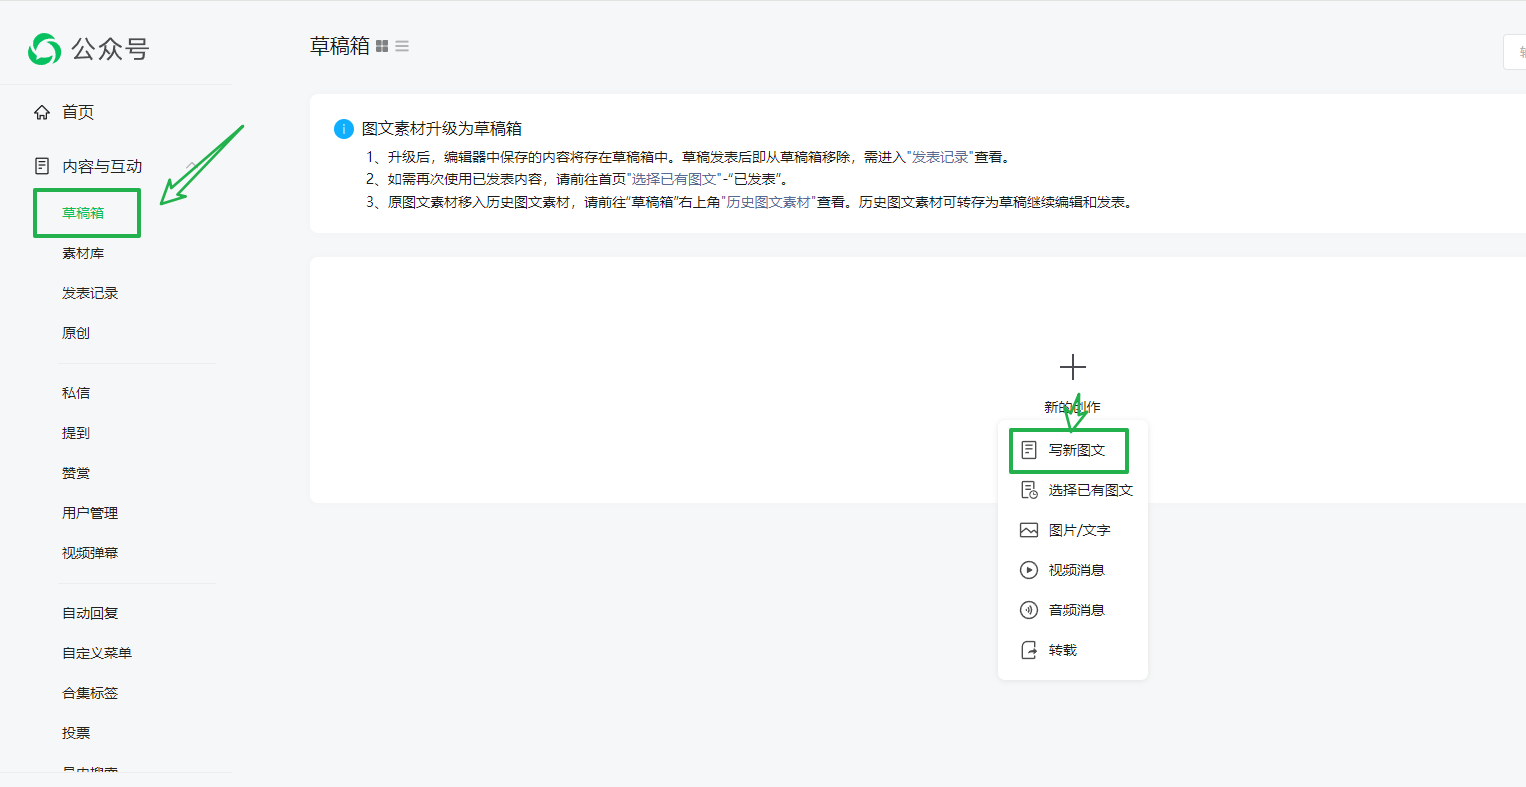The width and height of the screenshot is (1526, 787).
Task: Open 自动回复 in the sidebar
Action: click(90, 613)
